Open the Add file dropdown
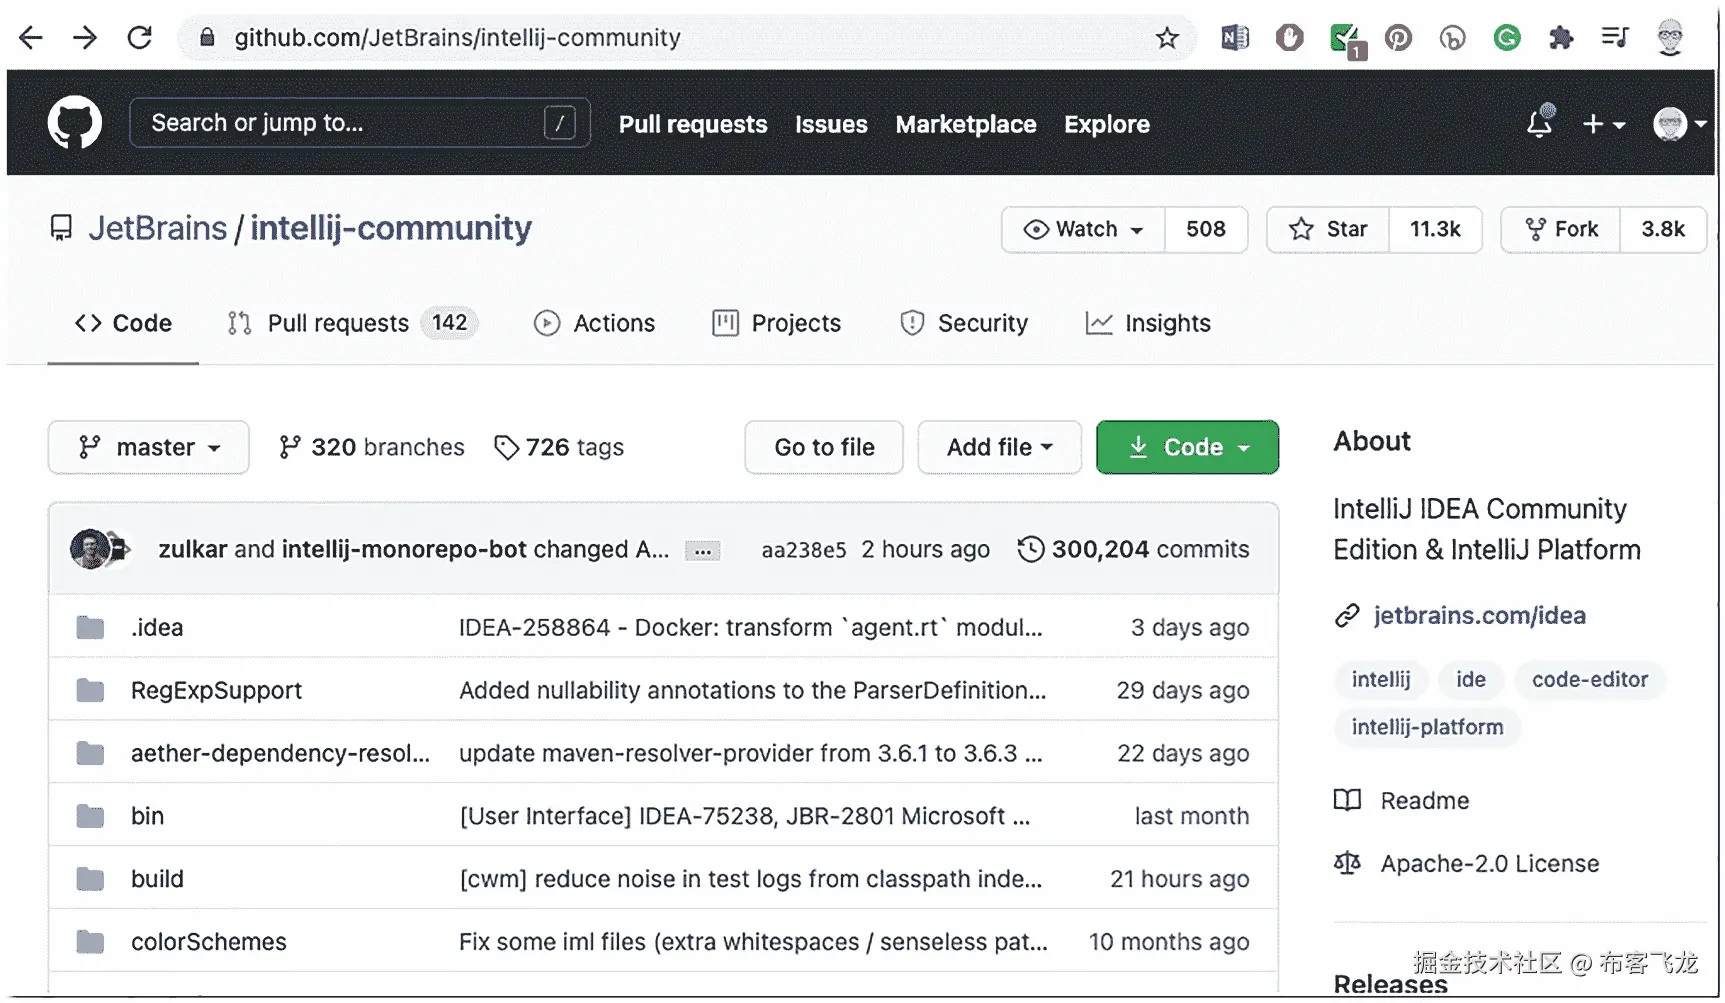Screen dimensions: 1725x1003 [x=999, y=447]
